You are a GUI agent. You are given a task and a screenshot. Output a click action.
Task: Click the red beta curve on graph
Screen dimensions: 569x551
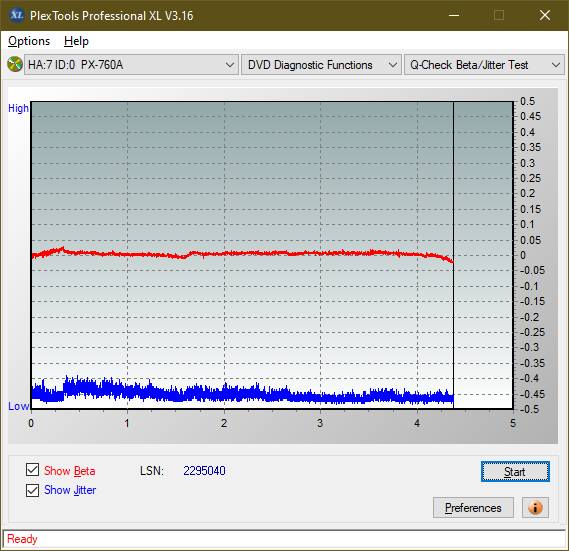pyautogui.click(x=242, y=253)
